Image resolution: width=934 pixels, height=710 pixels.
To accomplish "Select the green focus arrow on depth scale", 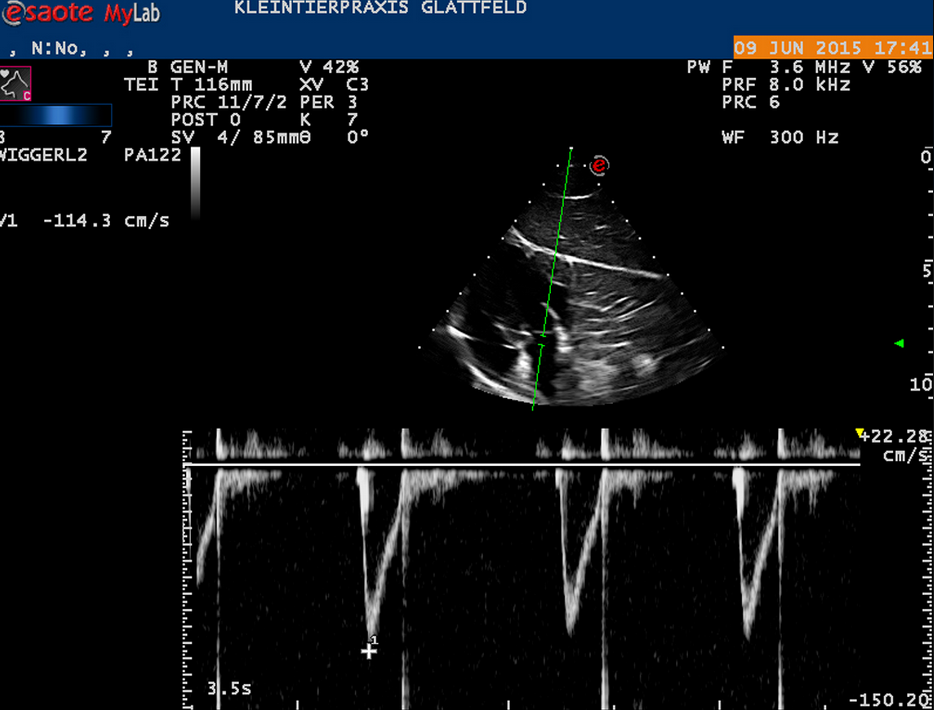I will pos(899,343).
